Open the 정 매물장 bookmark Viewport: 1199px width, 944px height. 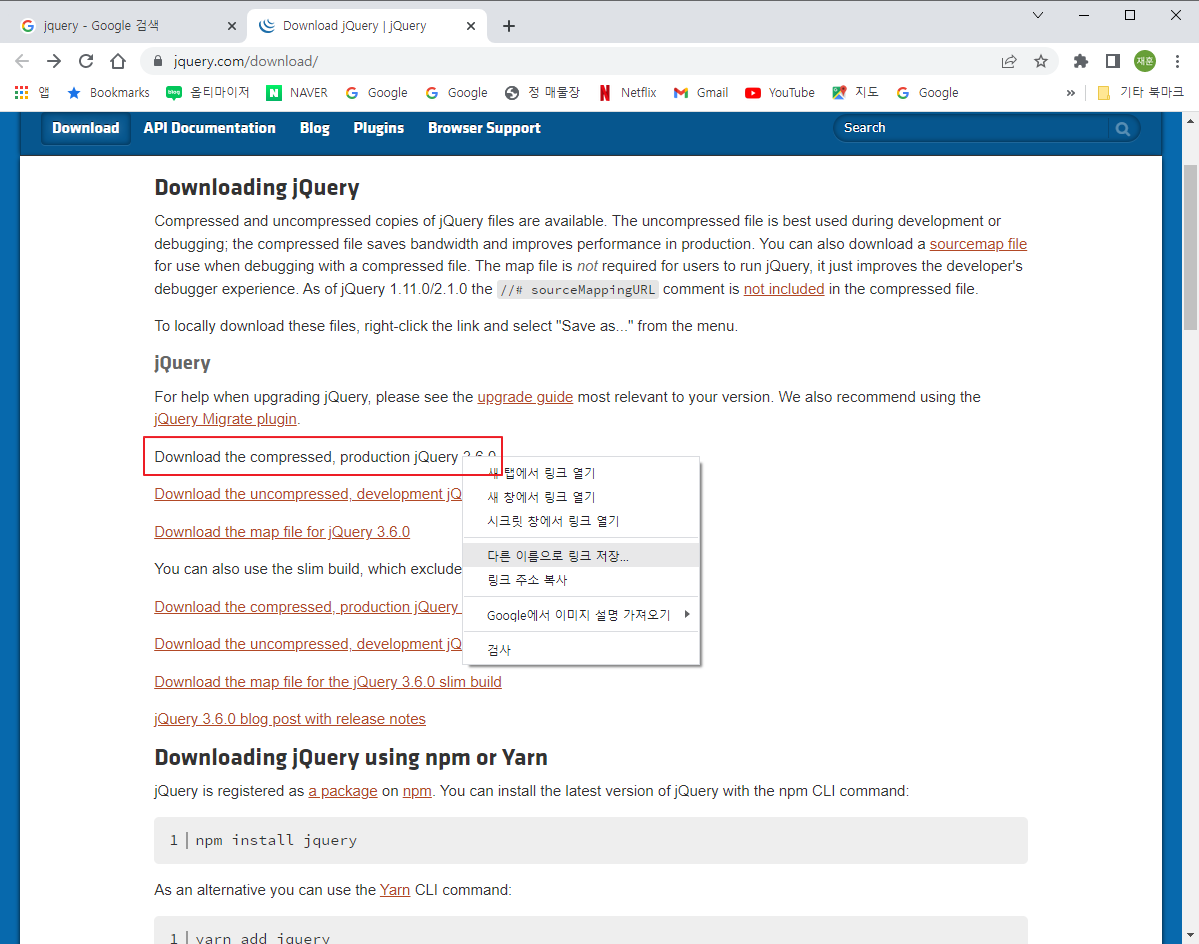542,92
